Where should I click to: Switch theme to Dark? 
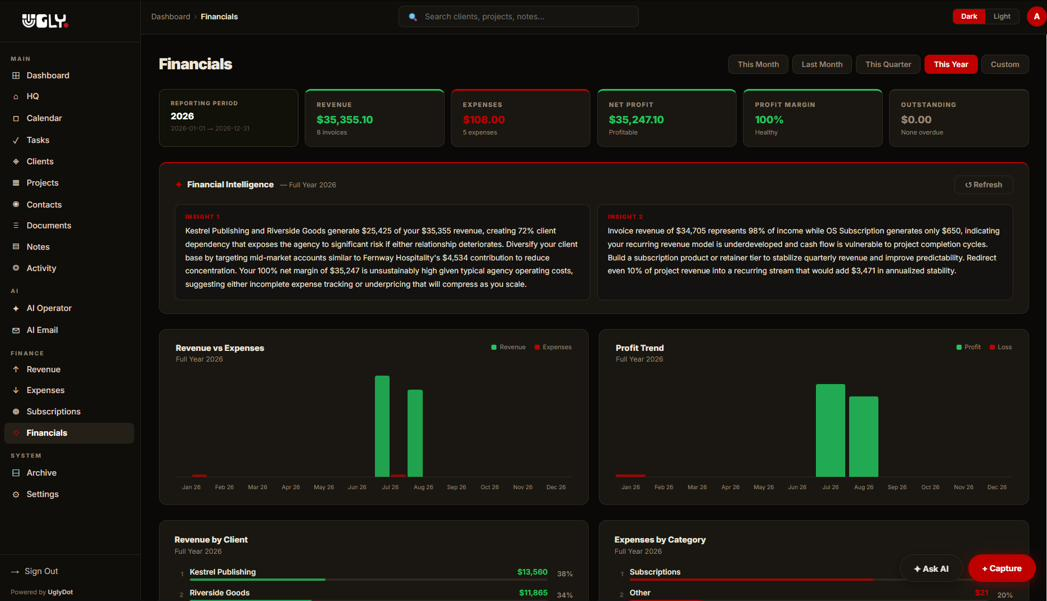[969, 17]
